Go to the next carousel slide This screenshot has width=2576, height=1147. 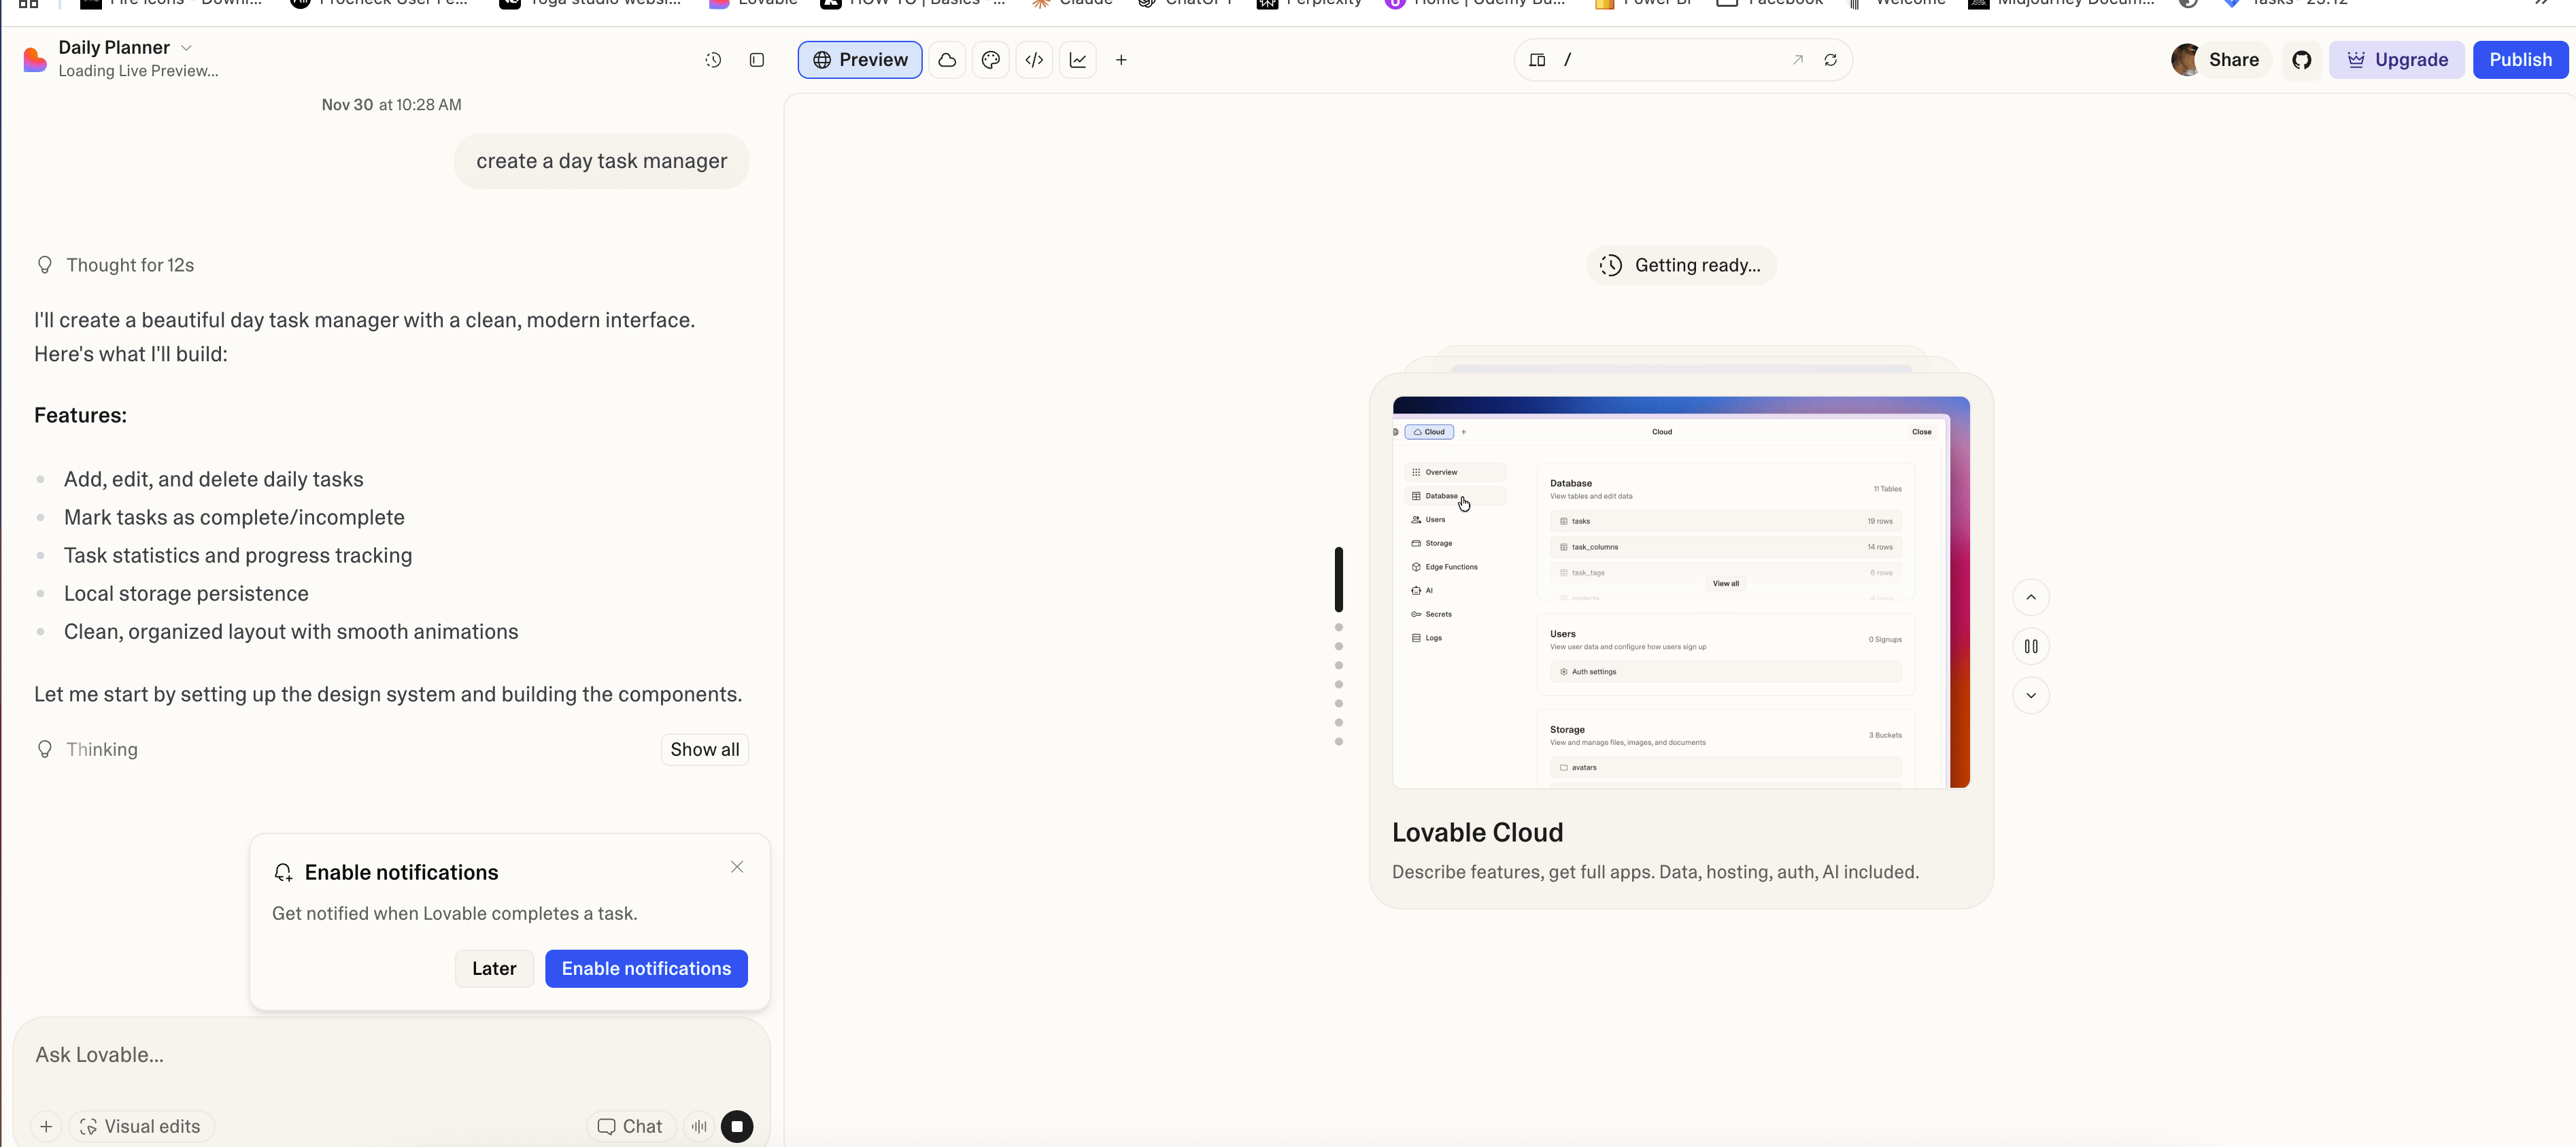[2030, 695]
